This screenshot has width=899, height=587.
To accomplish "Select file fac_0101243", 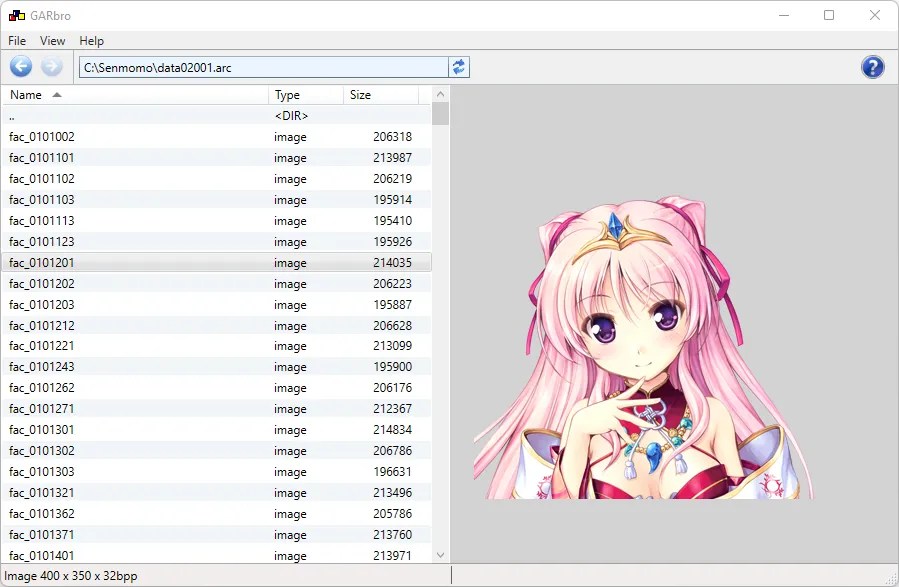I will [217, 367].
